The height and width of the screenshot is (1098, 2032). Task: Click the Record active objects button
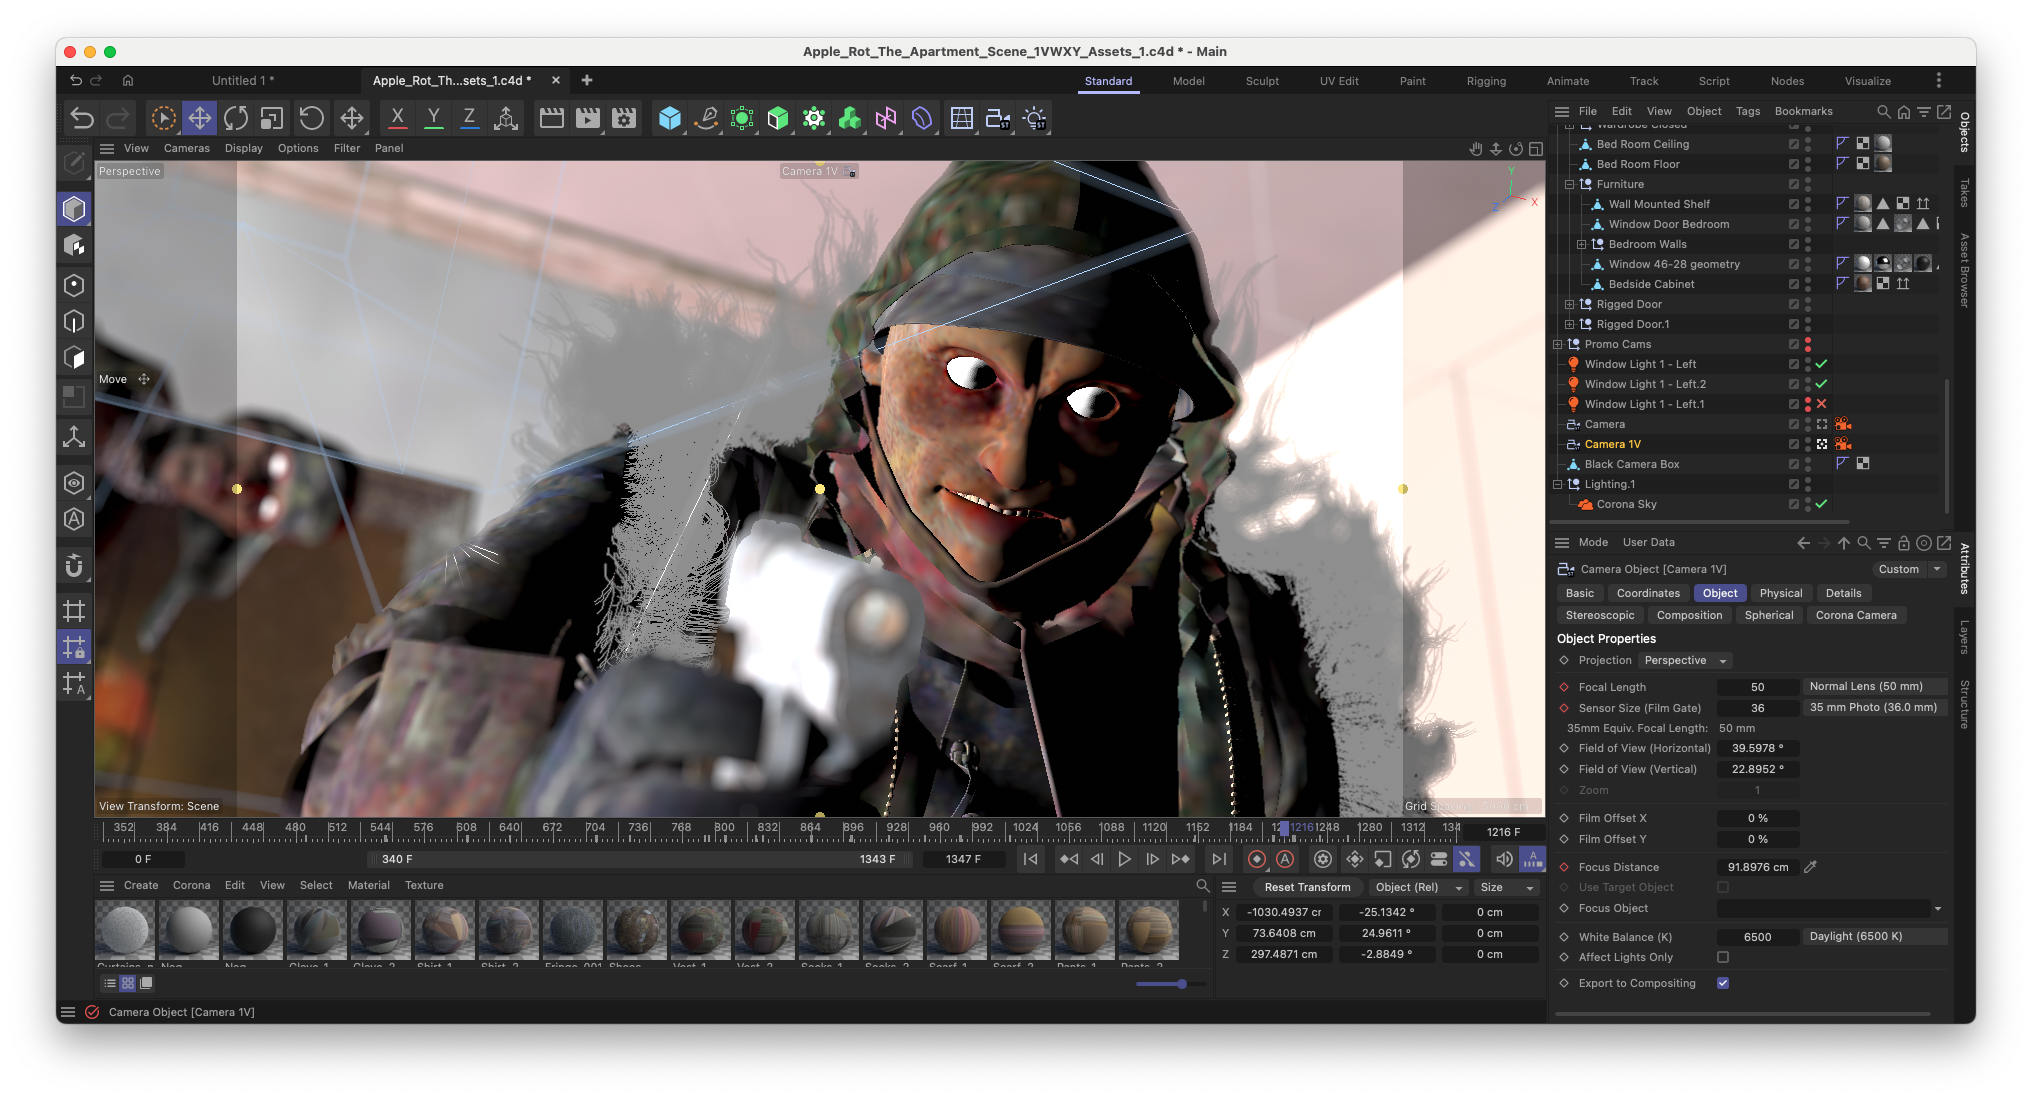coord(1257,859)
